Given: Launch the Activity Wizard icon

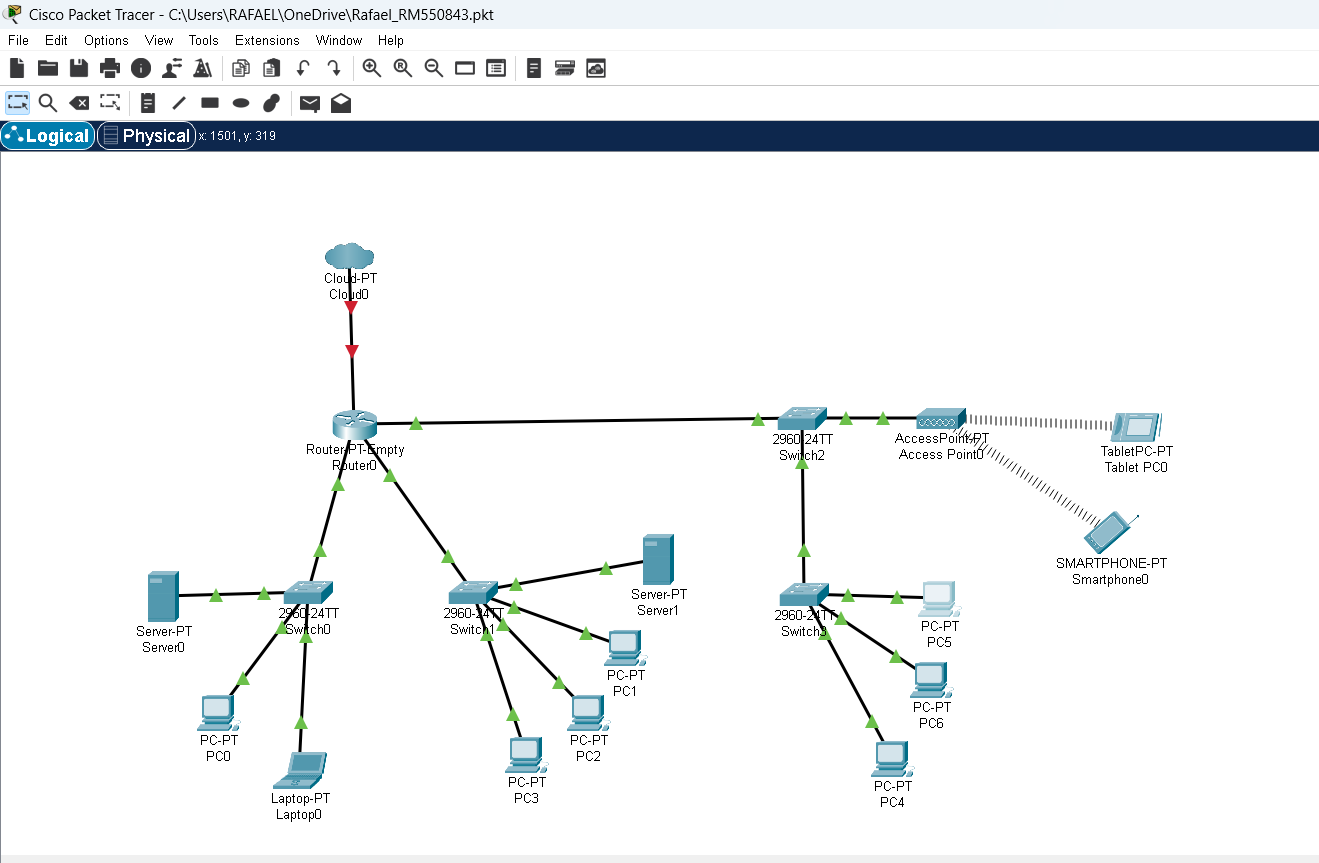Looking at the screenshot, I should coord(202,68).
